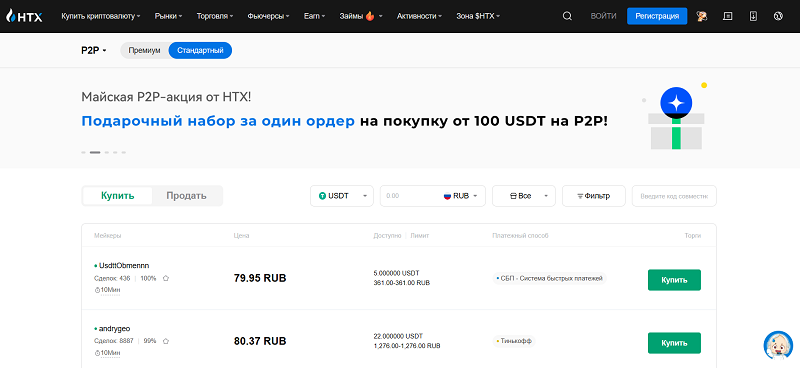Open the Займы menu
Image resolution: width=800 pixels, height=368 pixels.
(x=361, y=16)
